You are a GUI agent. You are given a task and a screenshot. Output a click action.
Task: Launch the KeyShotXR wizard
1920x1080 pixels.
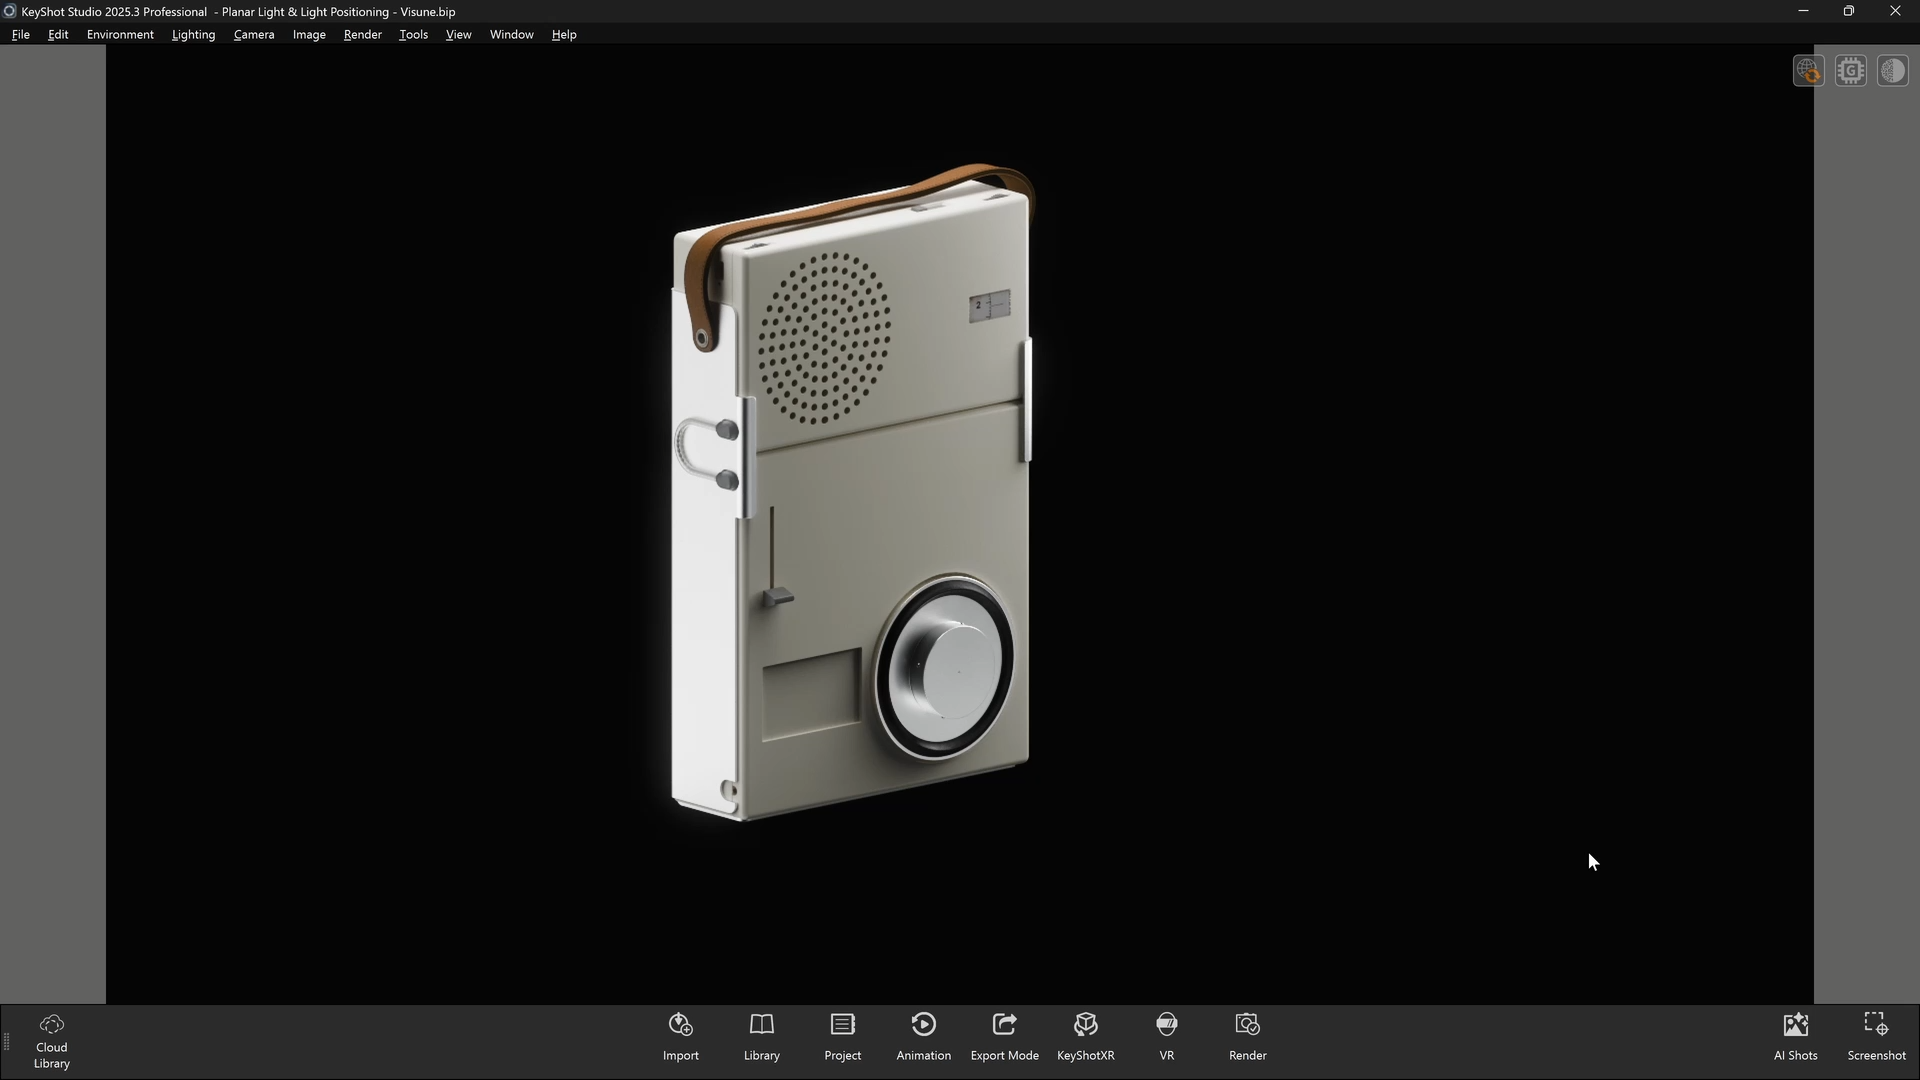point(1085,1036)
